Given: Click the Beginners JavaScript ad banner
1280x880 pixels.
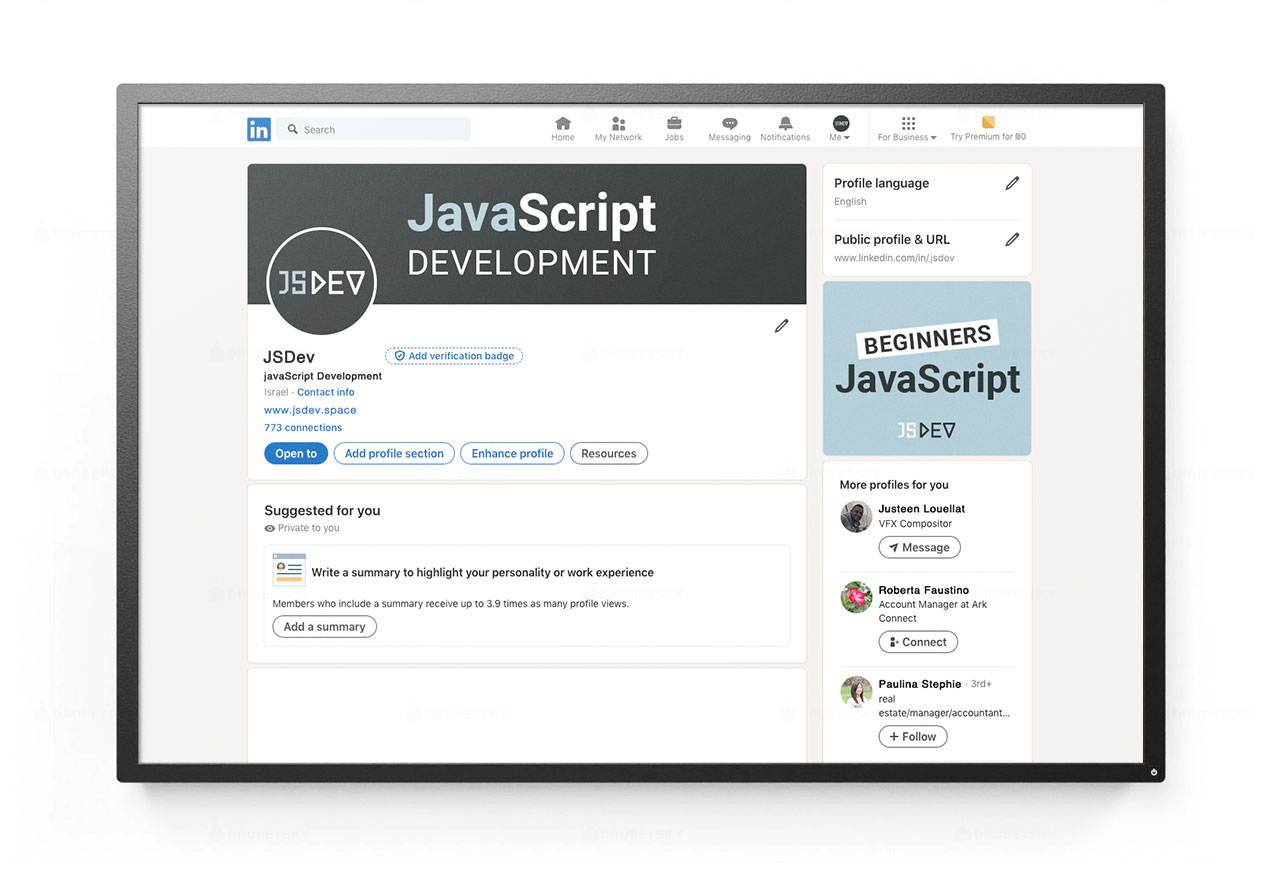Looking at the screenshot, I should tap(927, 368).
